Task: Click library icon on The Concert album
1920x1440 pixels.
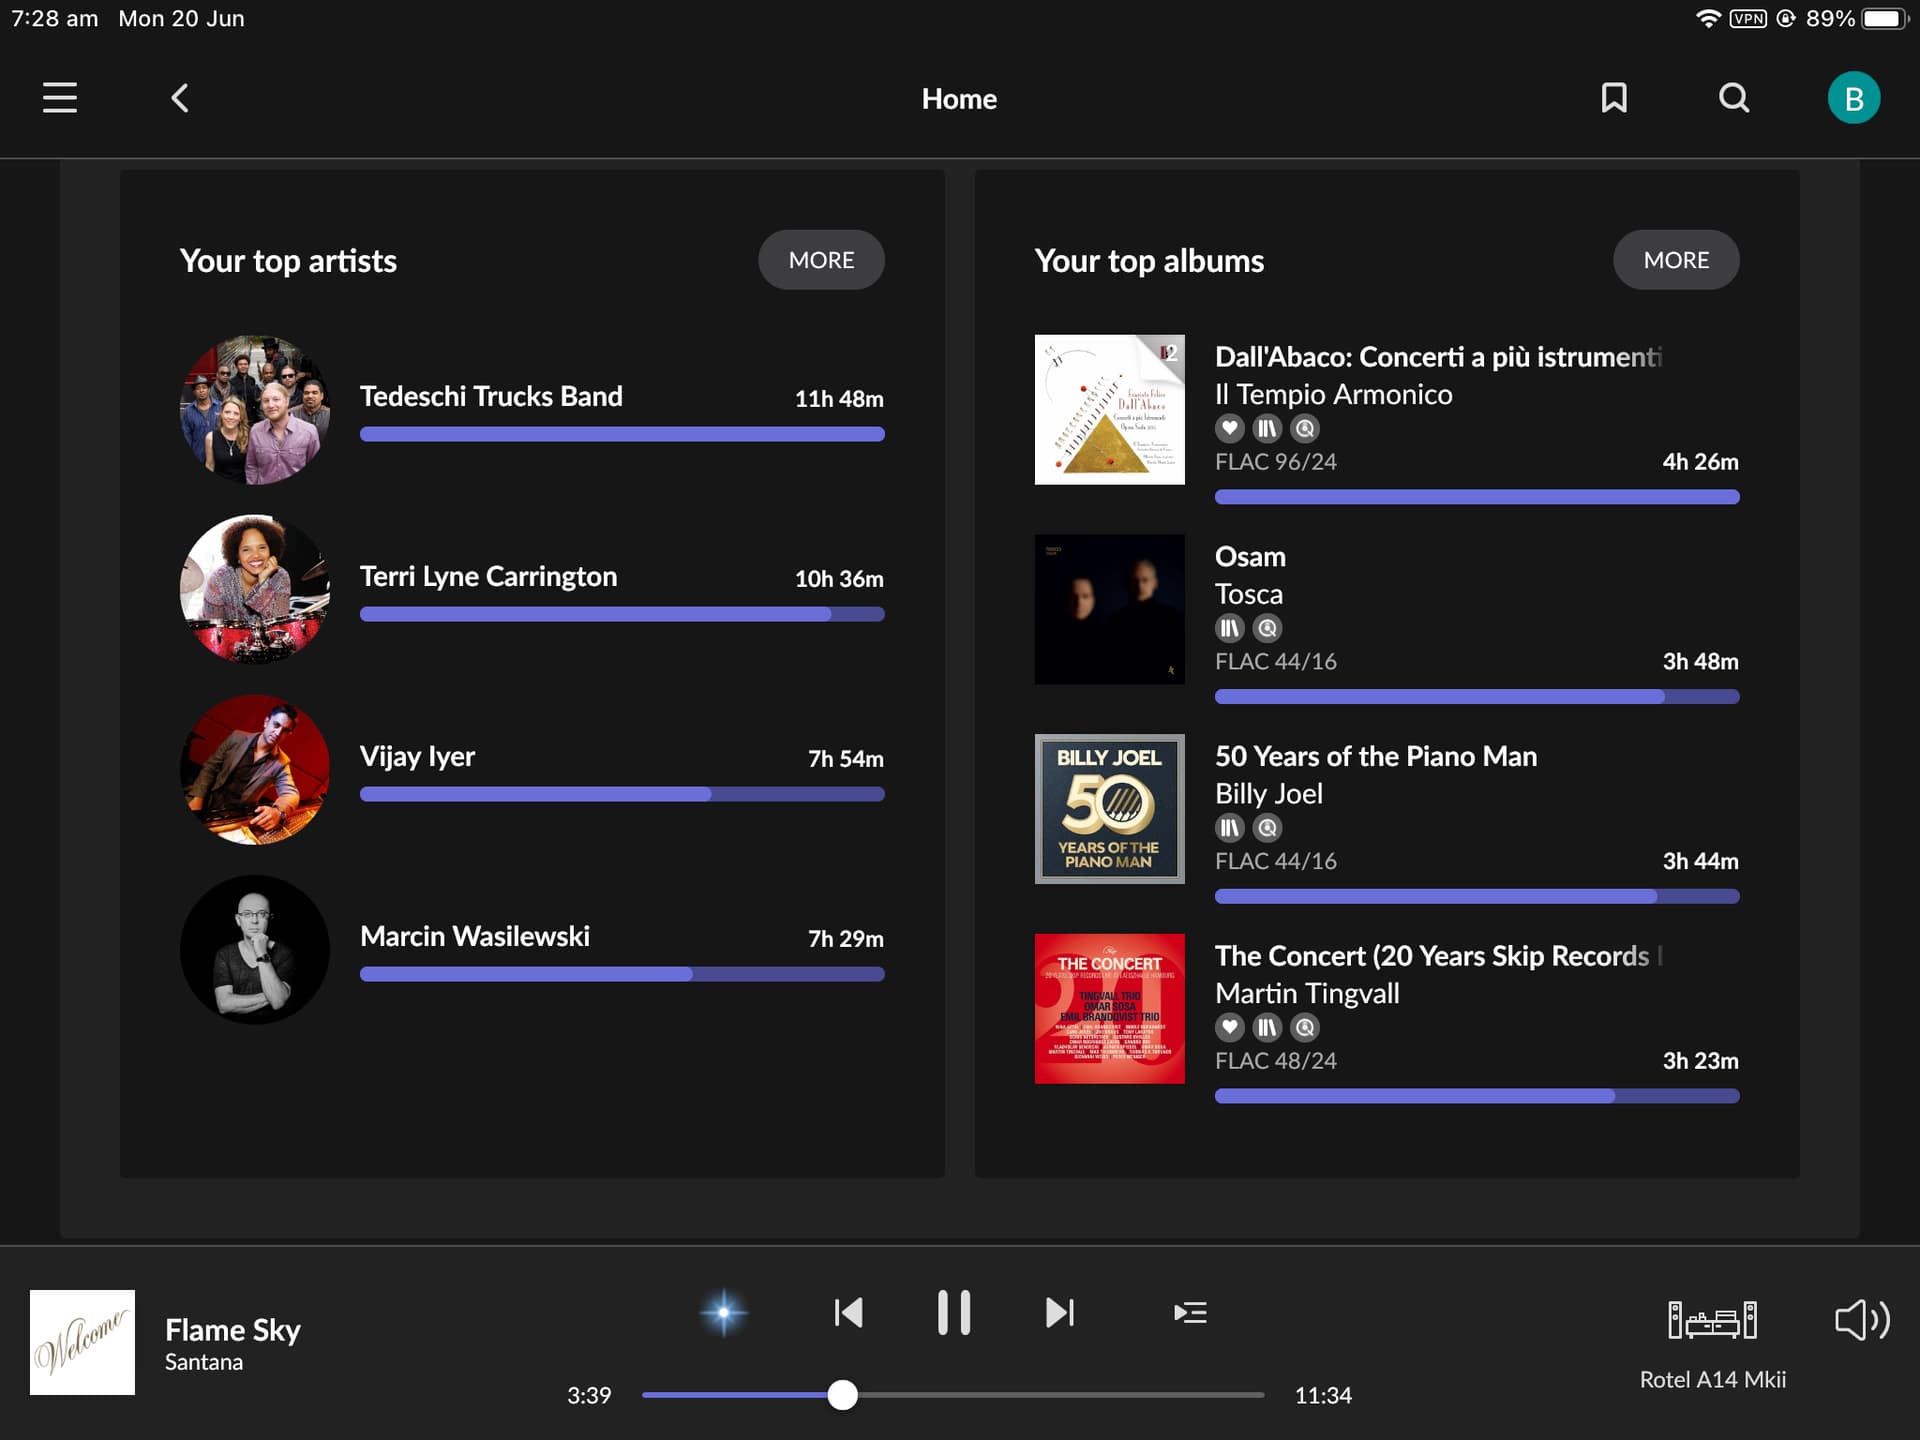Action: pyautogui.click(x=1267, y=1027)
